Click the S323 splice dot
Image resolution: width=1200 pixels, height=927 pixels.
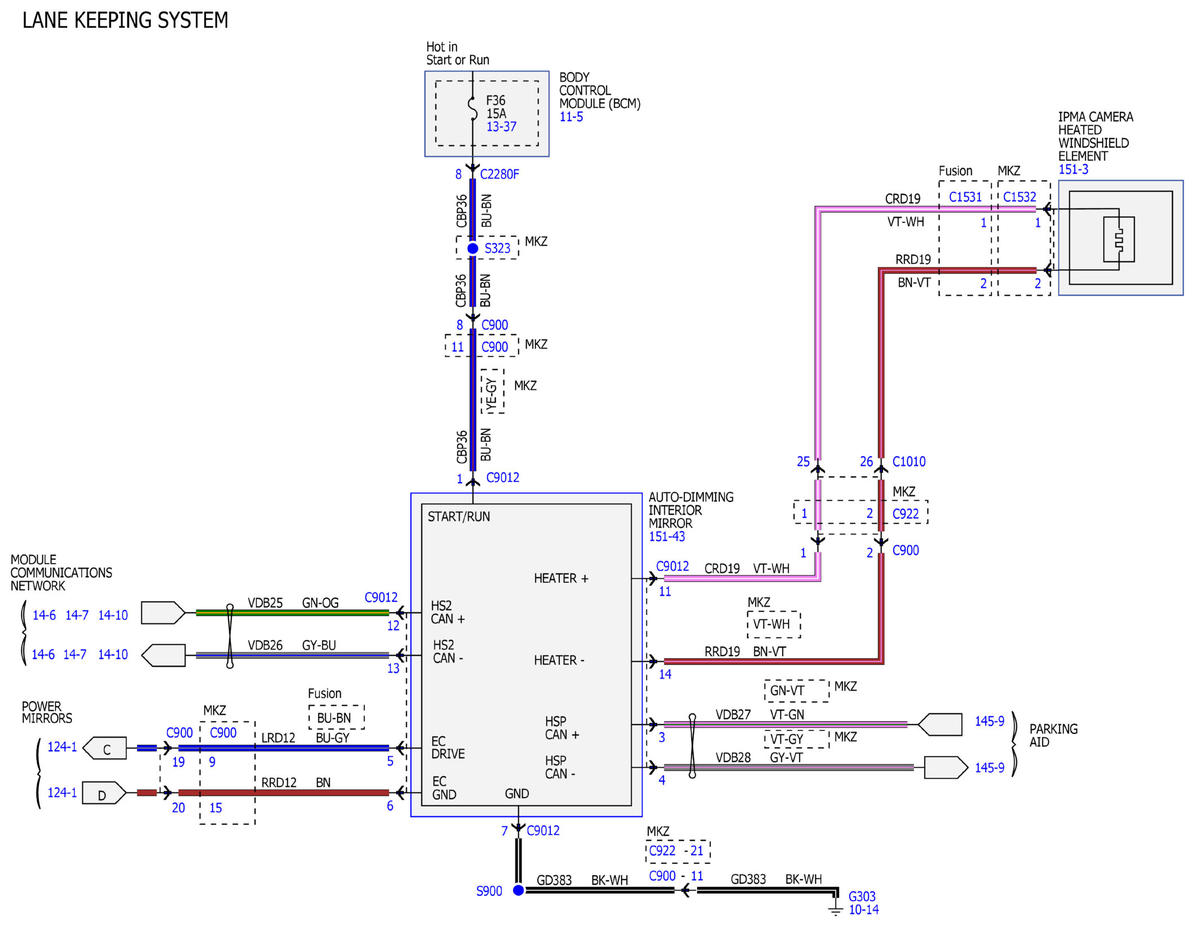[x=473, y=247]
